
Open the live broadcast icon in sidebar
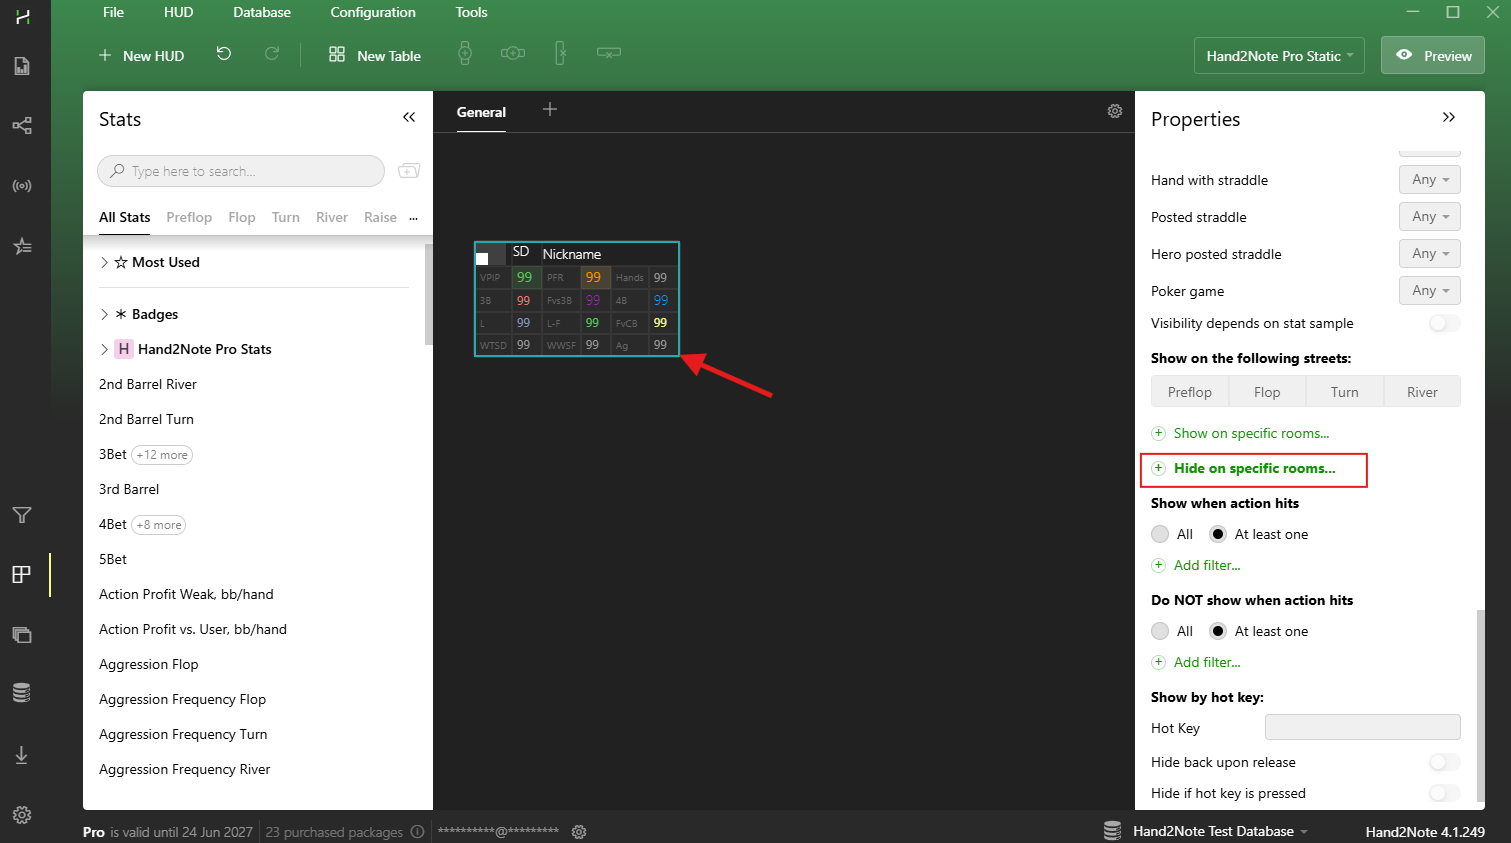point(22,186)
